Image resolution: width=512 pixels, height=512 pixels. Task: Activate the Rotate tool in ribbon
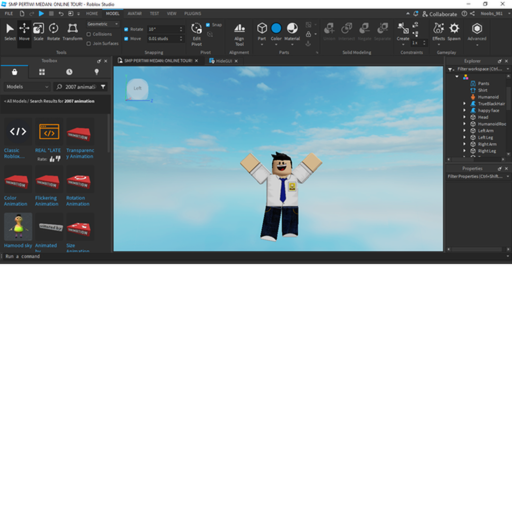point(53,32)
